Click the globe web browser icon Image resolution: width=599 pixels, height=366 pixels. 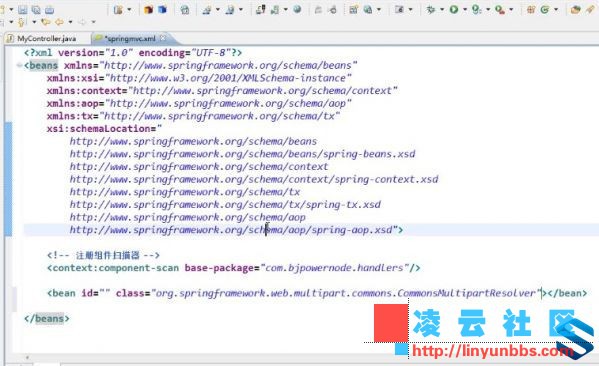point(297,10)
